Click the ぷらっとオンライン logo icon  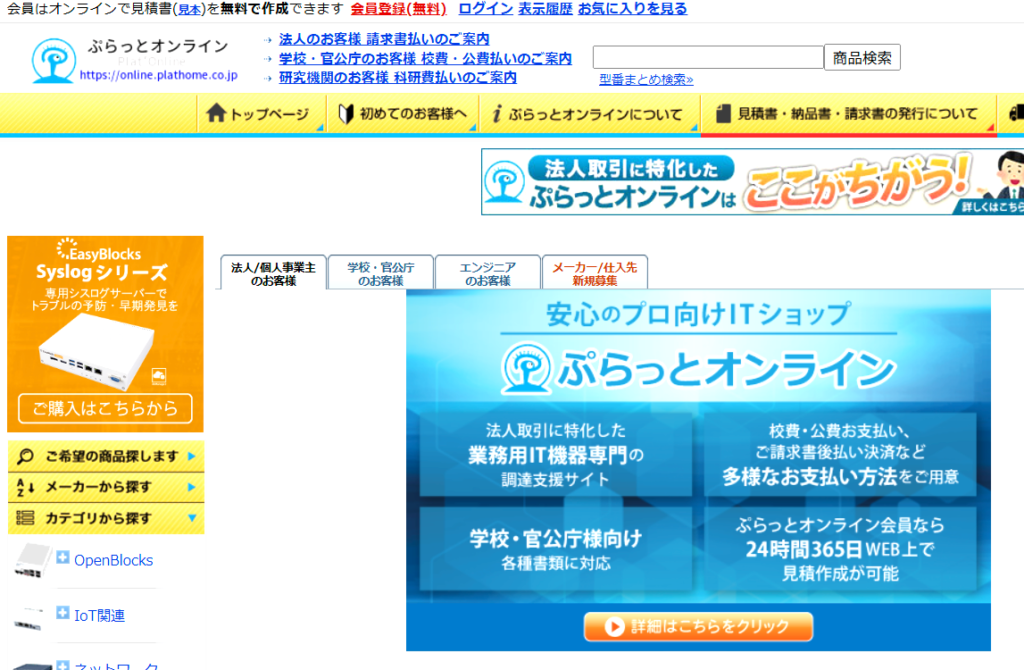pyautogui.click(x=54, y=61)
